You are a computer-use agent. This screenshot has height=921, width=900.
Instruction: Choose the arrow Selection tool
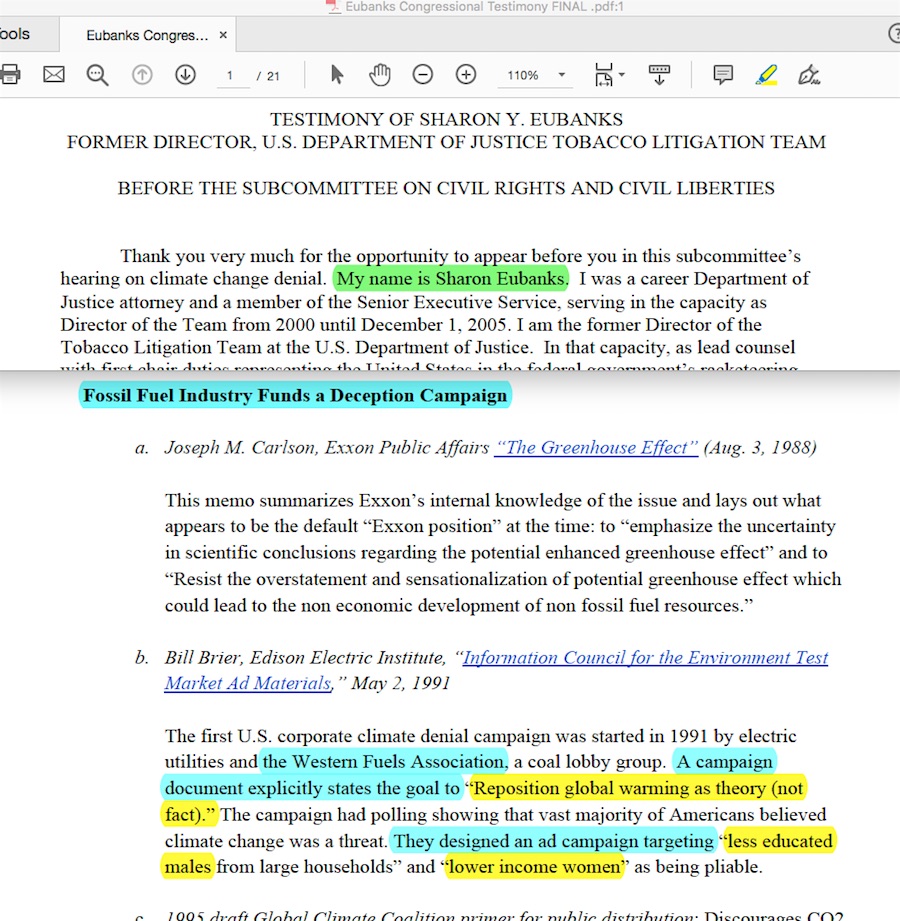tap(337, 75)
